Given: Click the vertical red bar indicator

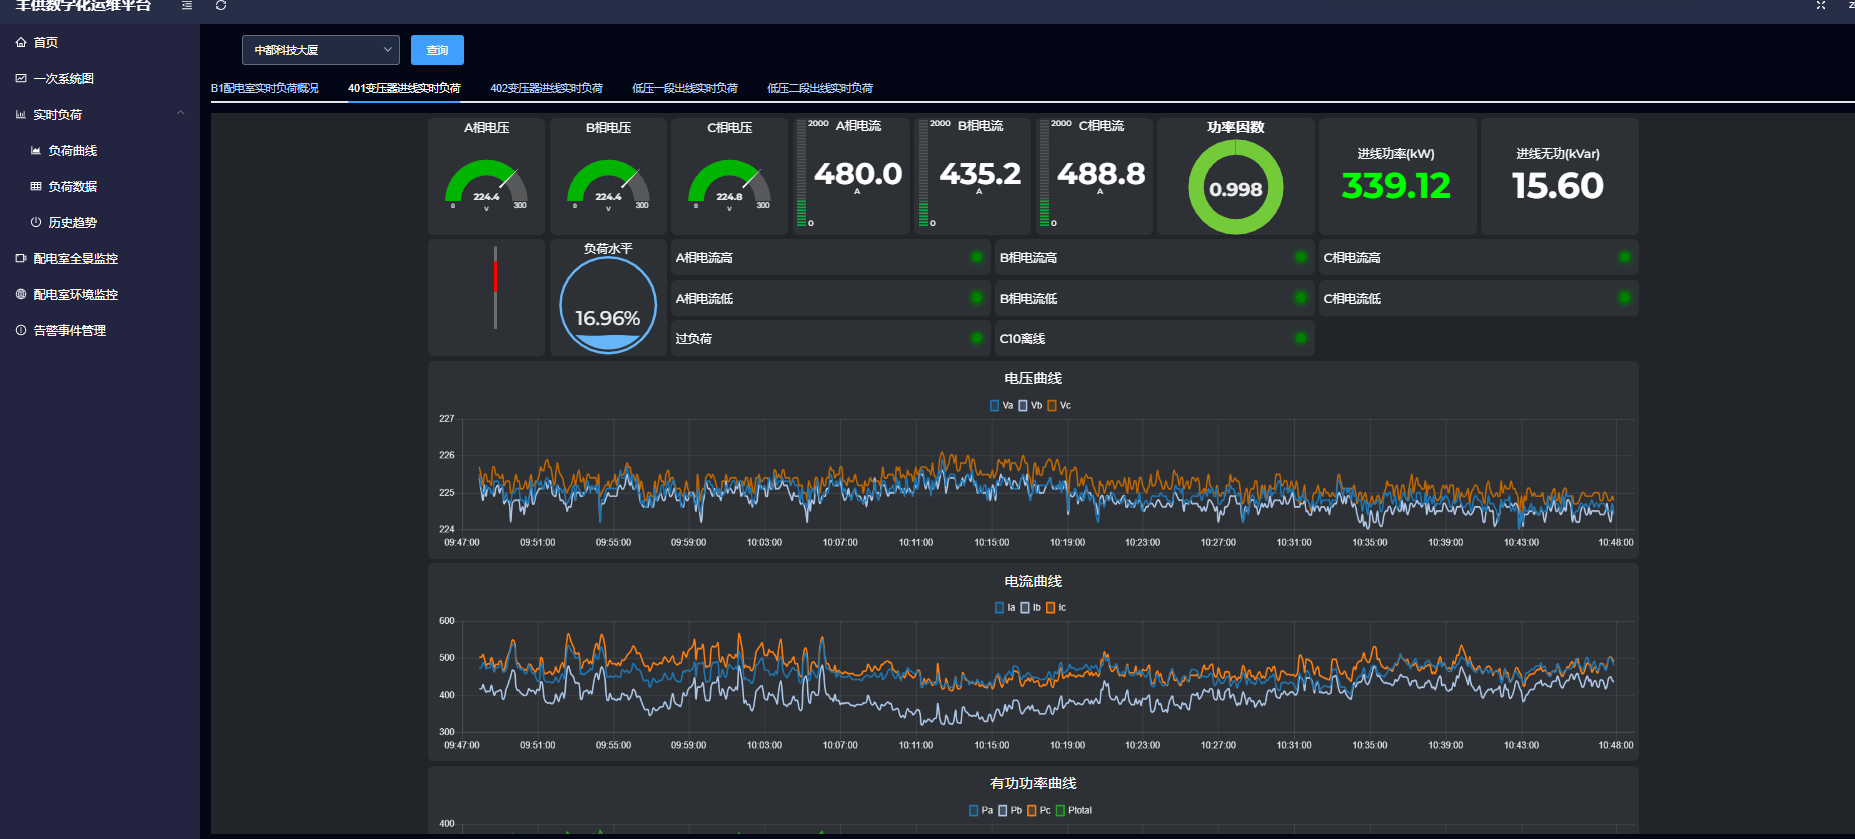Looking at the screenshot, I should pyautogui.click(x=495, y=287).
